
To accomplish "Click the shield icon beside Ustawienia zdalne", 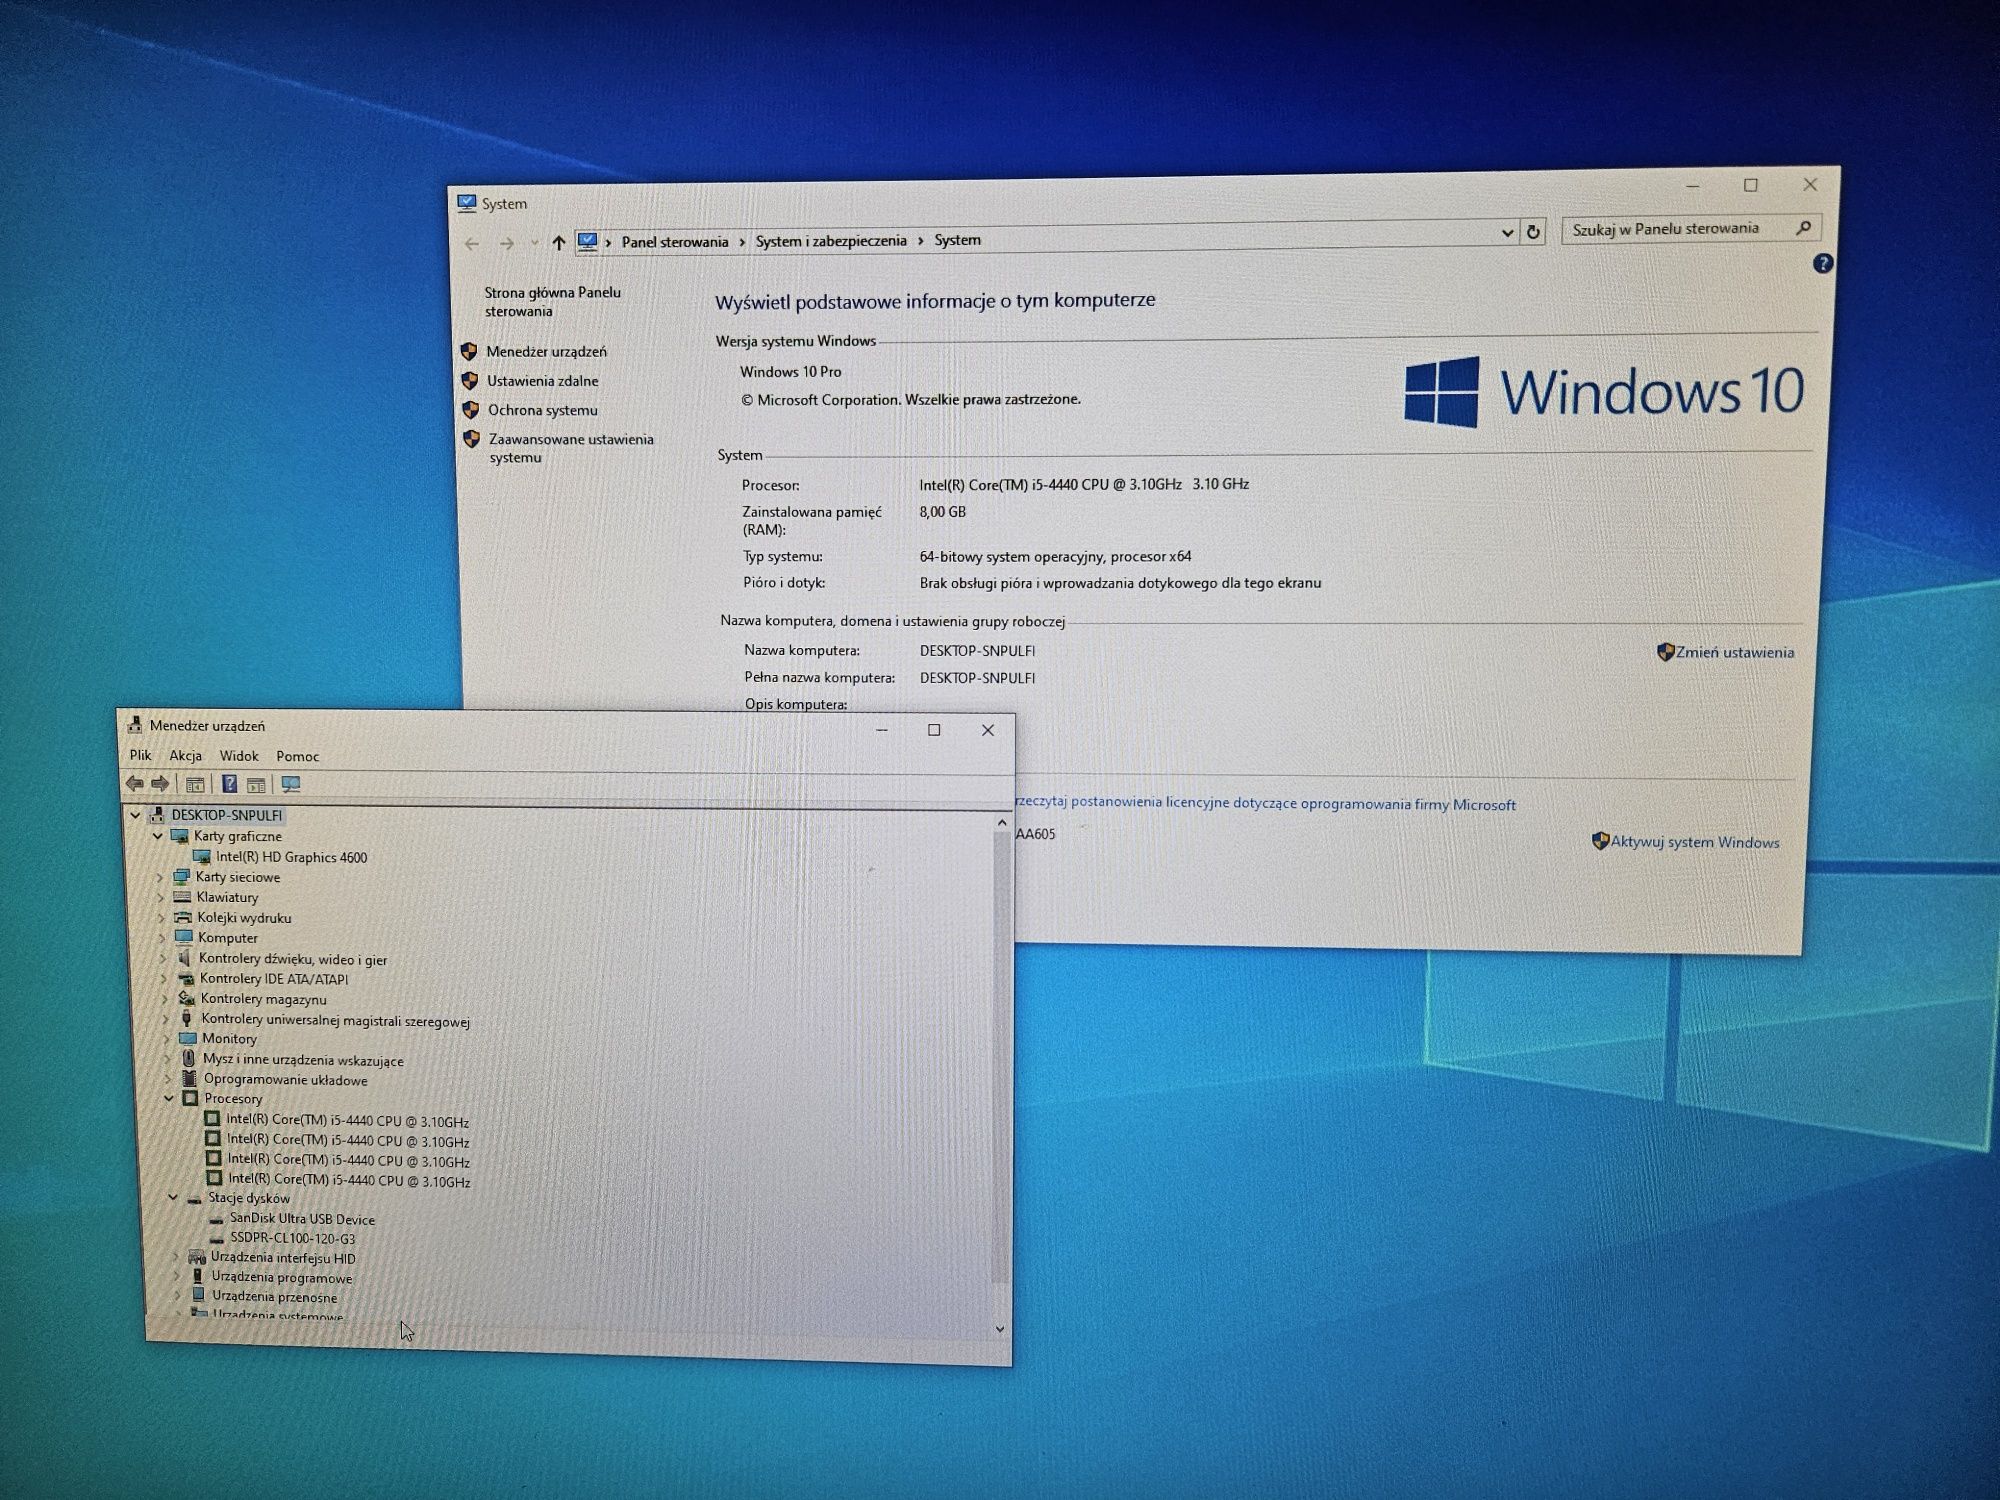I will click(470, 380).
